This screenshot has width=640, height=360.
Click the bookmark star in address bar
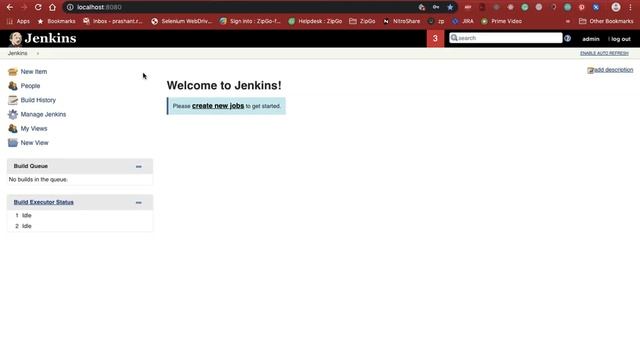[x=450, y=7]
